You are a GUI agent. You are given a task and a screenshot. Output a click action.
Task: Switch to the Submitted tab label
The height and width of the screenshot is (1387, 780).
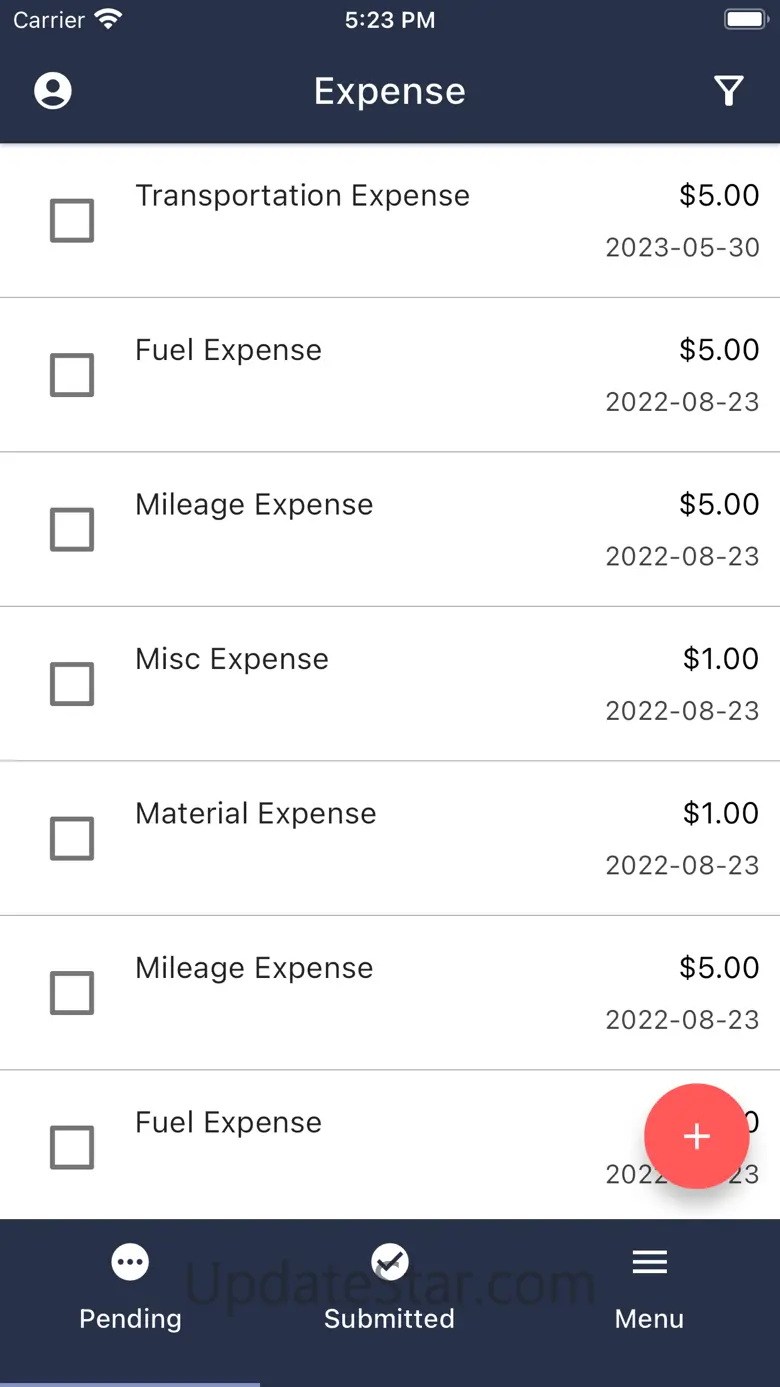[389, 1318]
